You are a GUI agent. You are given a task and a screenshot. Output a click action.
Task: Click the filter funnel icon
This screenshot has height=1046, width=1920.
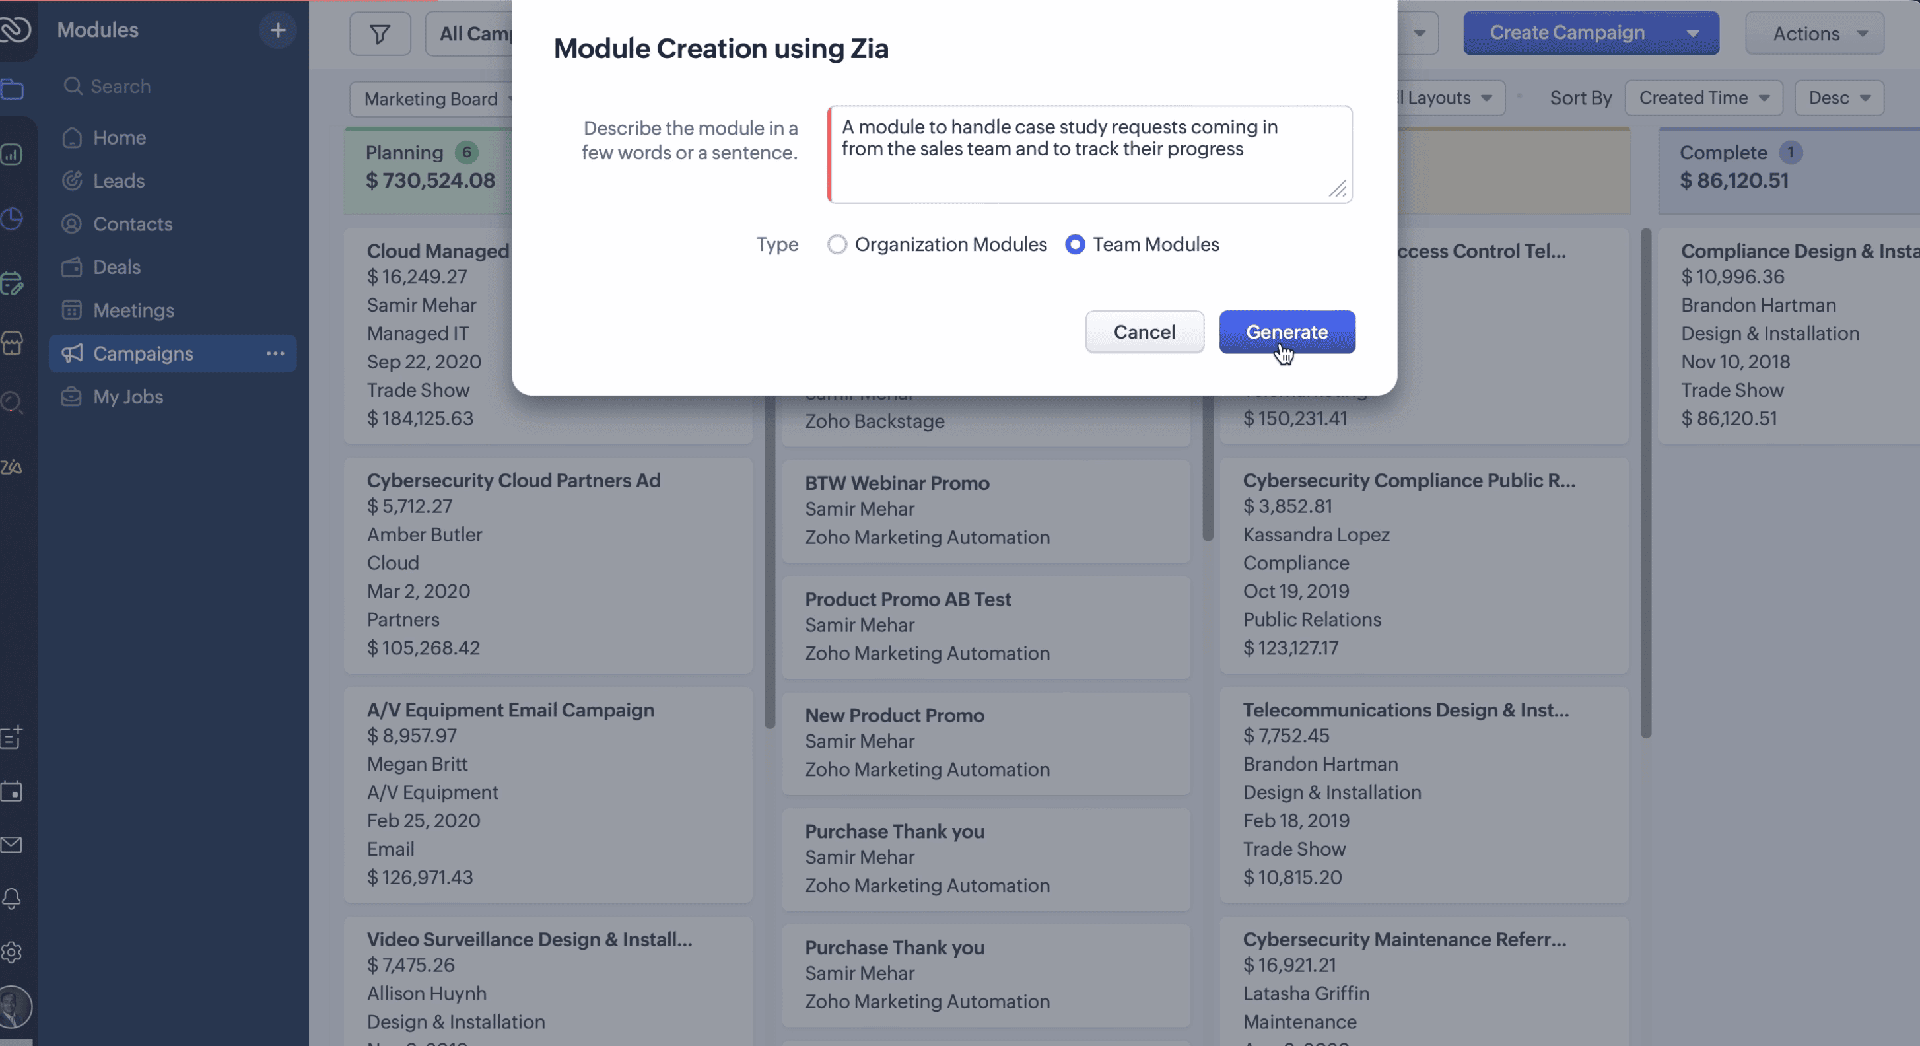coord(380,34)
